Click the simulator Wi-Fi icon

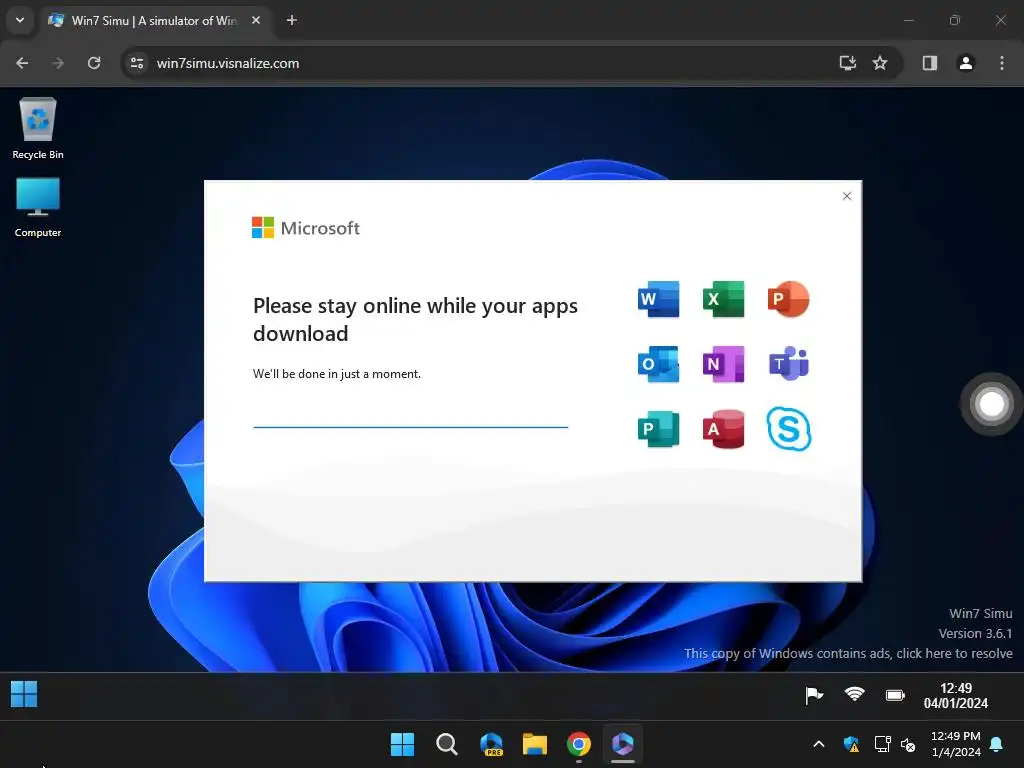coord(854,694)
